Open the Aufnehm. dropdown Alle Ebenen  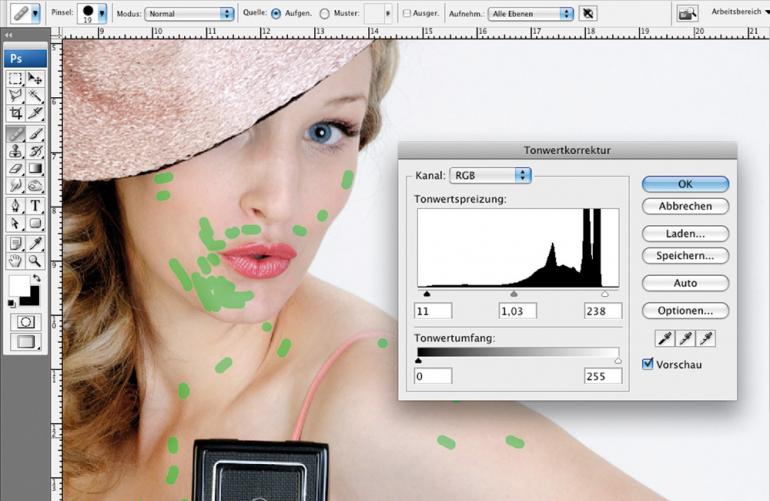pyautogui.click(x=530, y=14)
